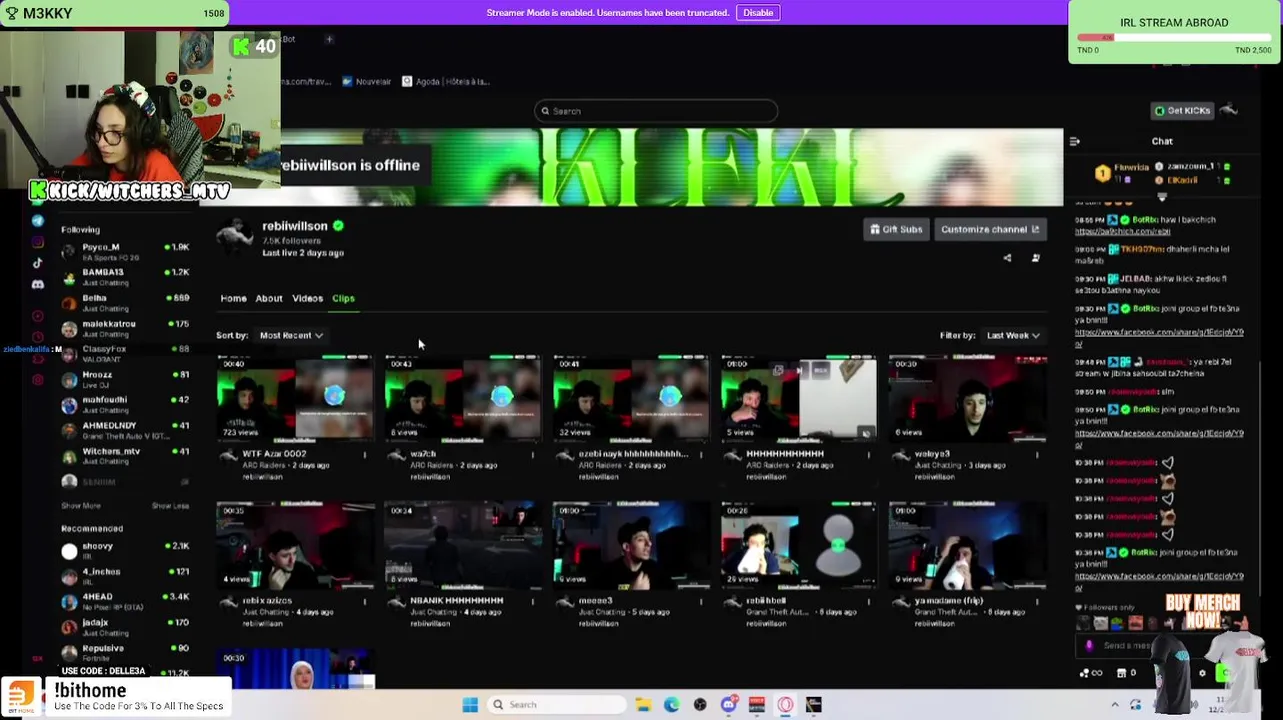Collapse the chat panel with its arrow icon
1283x720 pixels.
(x=1075, y=141)
